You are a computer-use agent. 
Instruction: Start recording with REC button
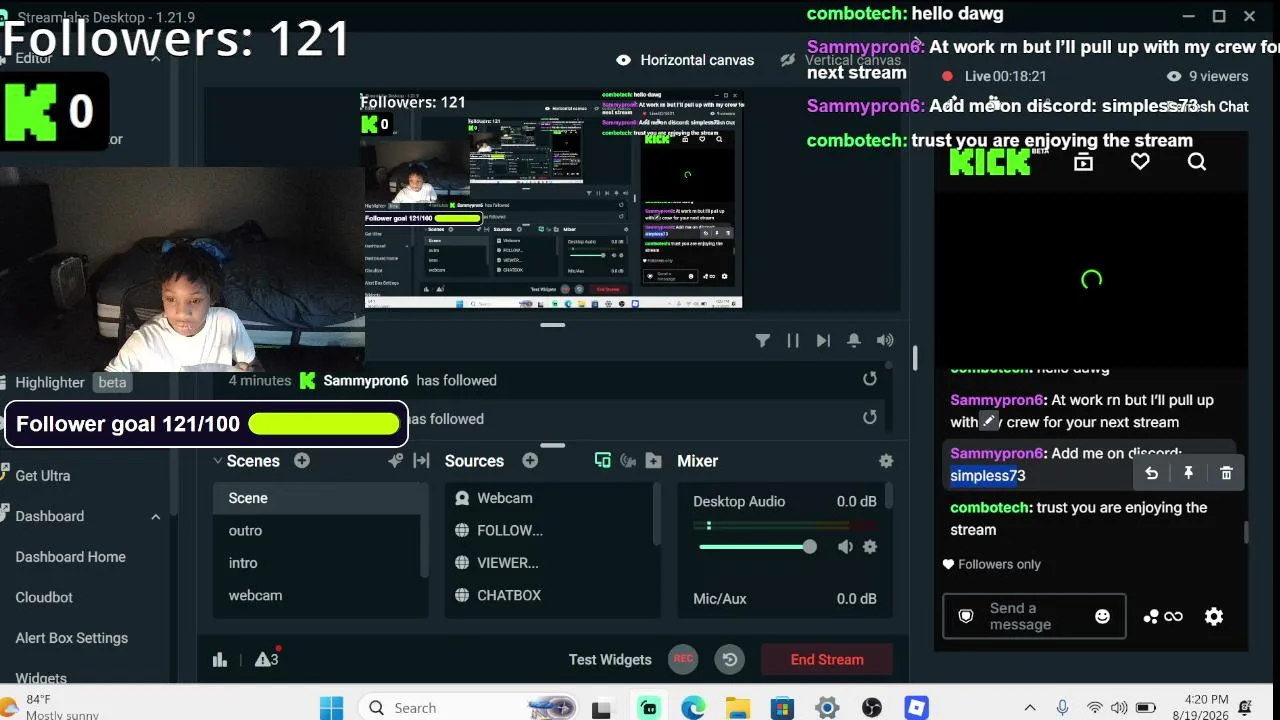click(683, 659)
